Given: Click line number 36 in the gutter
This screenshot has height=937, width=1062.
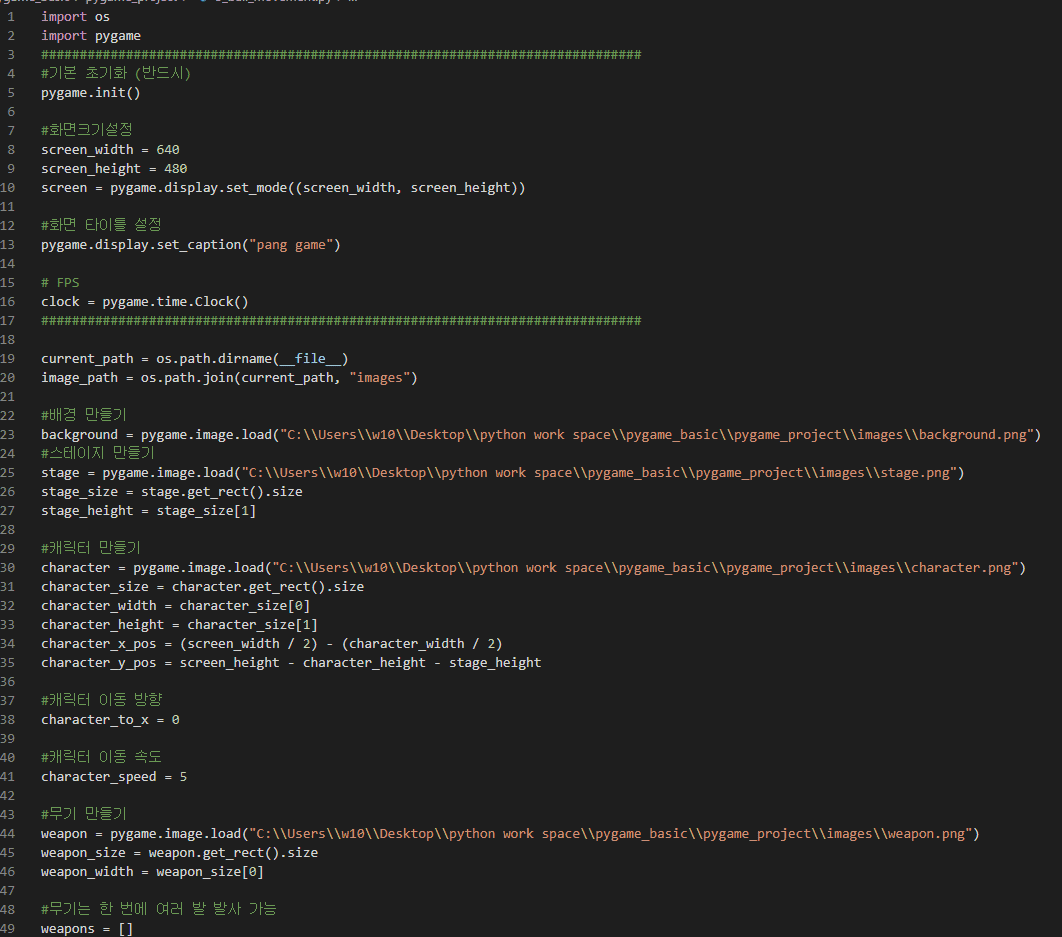Looking at the screenshot, I should [7, 682].
